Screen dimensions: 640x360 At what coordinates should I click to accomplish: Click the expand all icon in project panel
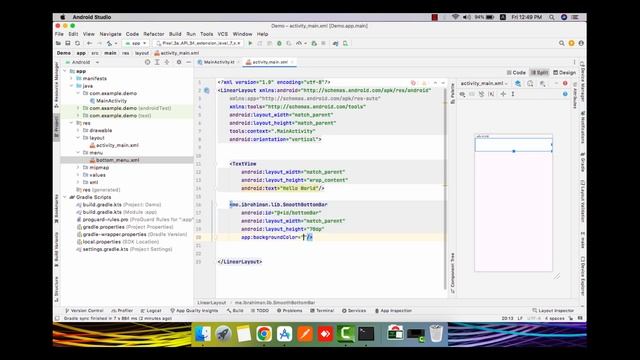click(x=157, y=62)
